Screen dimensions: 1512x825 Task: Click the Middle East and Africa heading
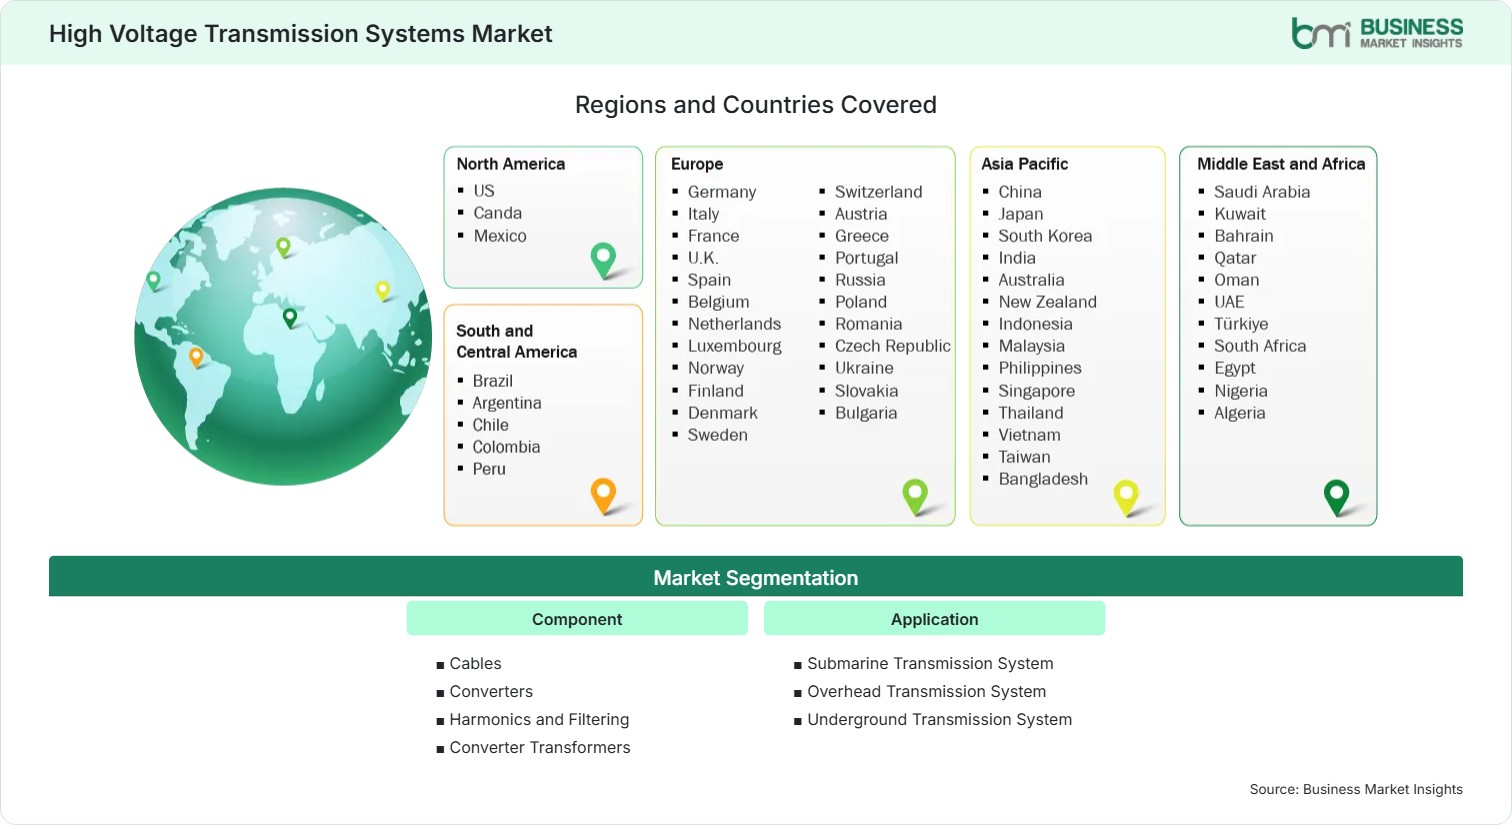pos(1281,164)
